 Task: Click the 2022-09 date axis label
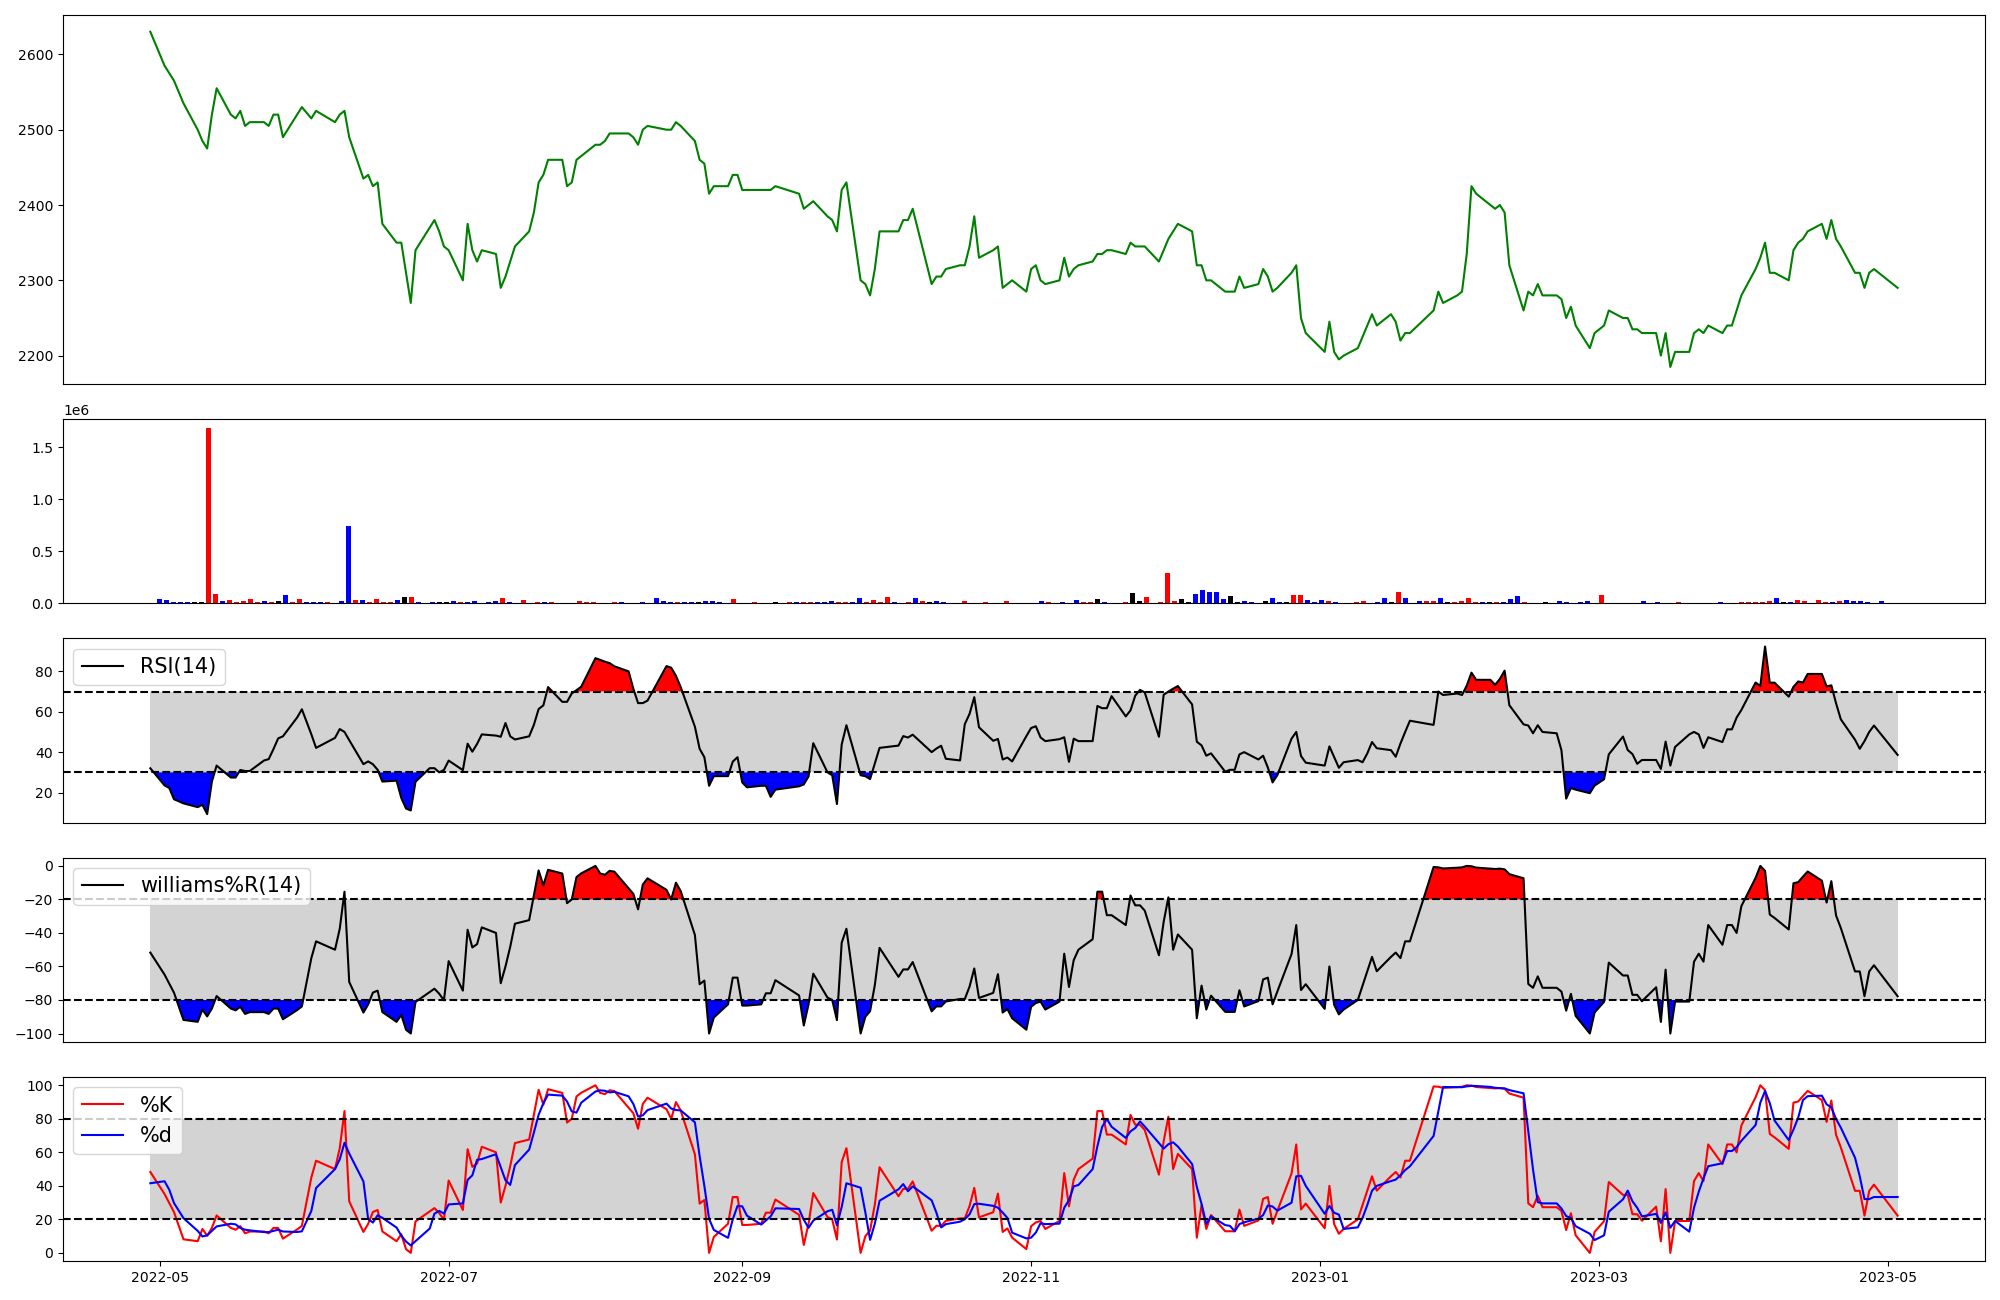742,1277
